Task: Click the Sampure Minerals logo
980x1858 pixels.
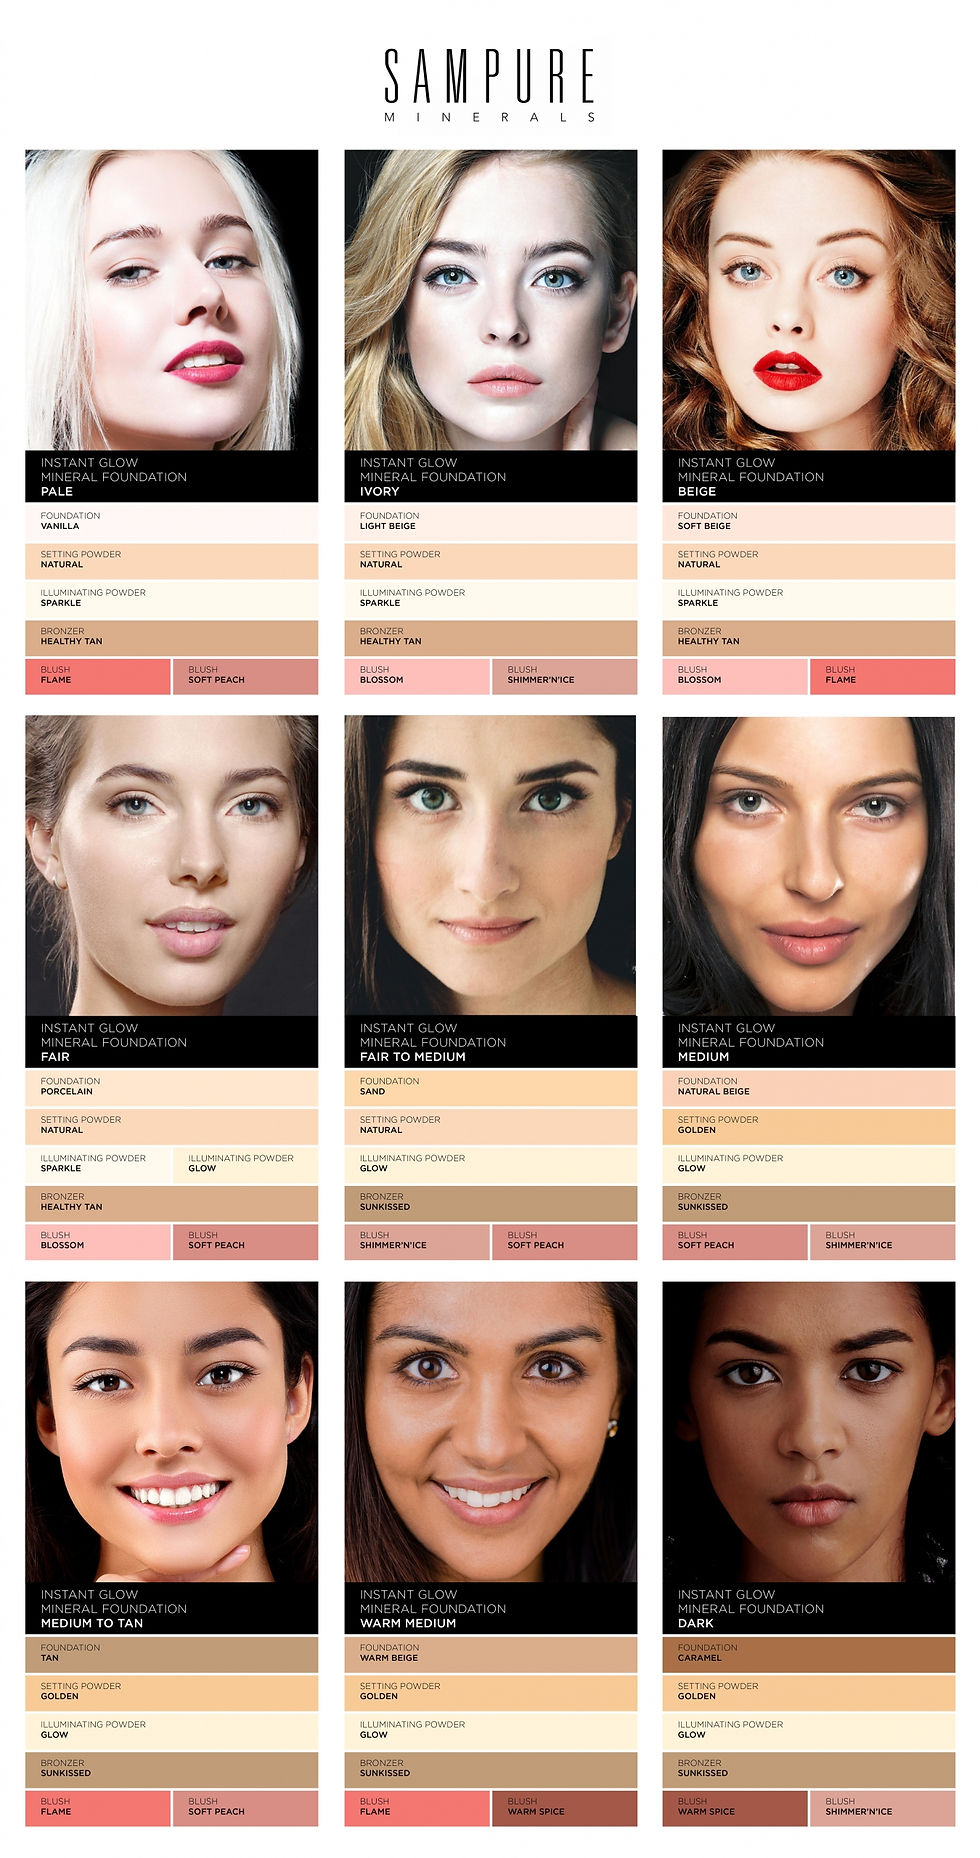Action: point(490,86)
